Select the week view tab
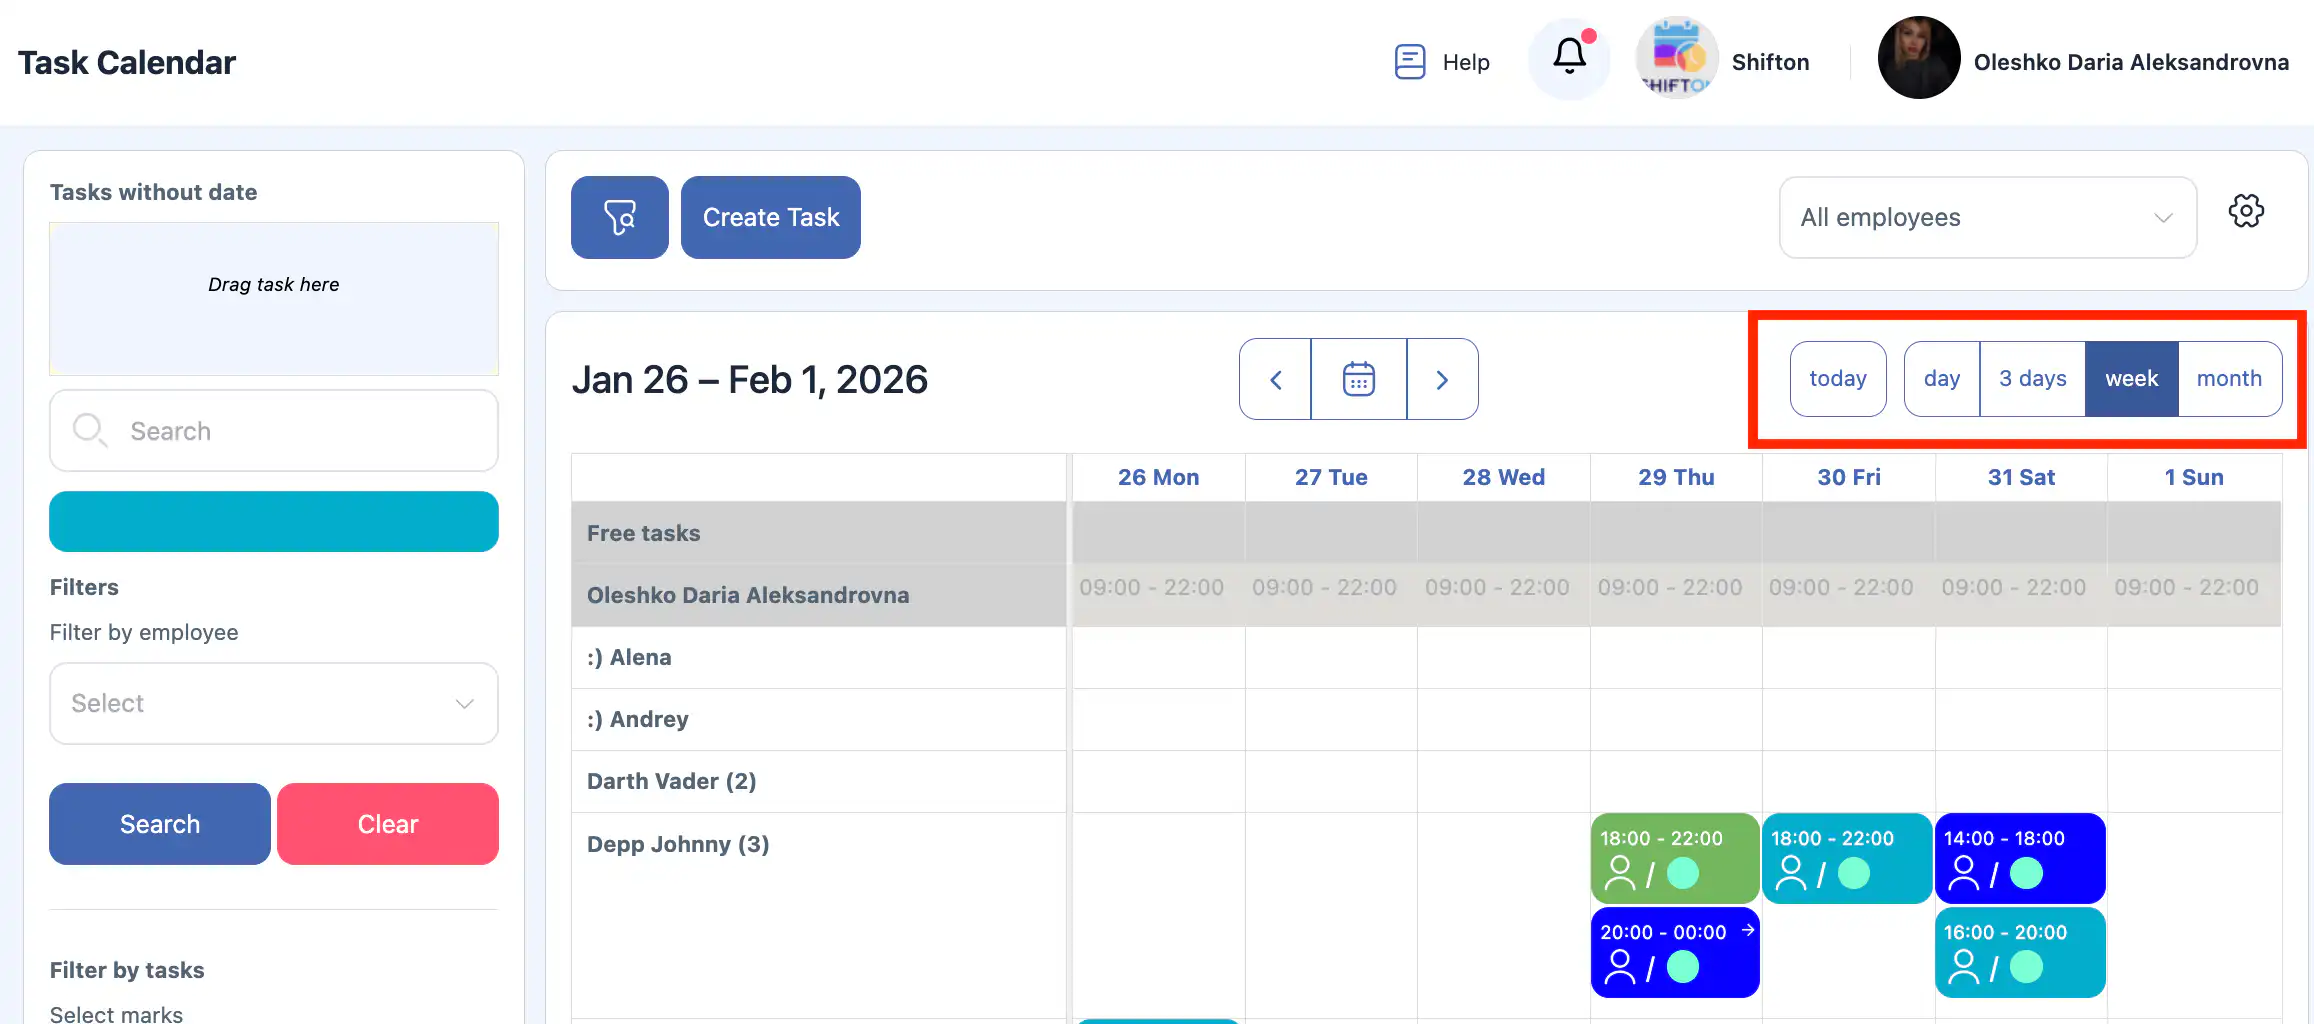2314x1024 pixels. pos(2131,379)
